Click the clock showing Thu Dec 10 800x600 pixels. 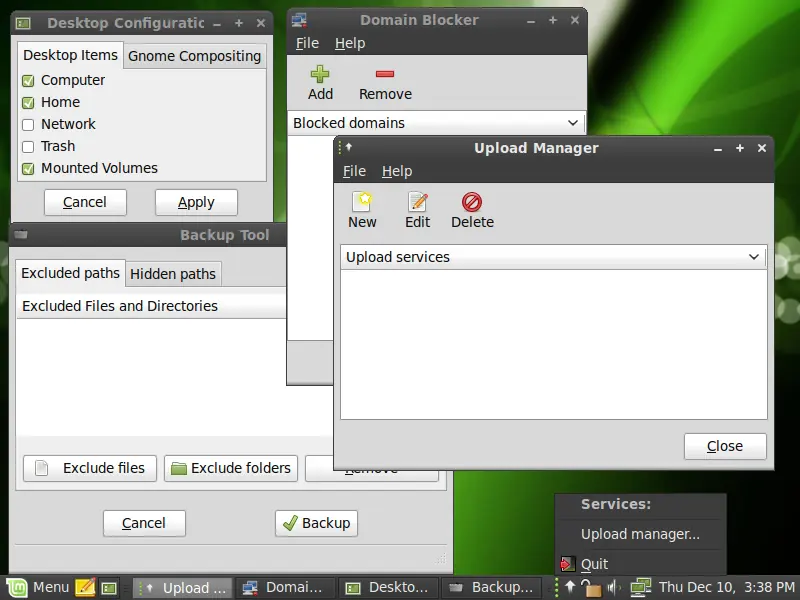click(727, 587)
